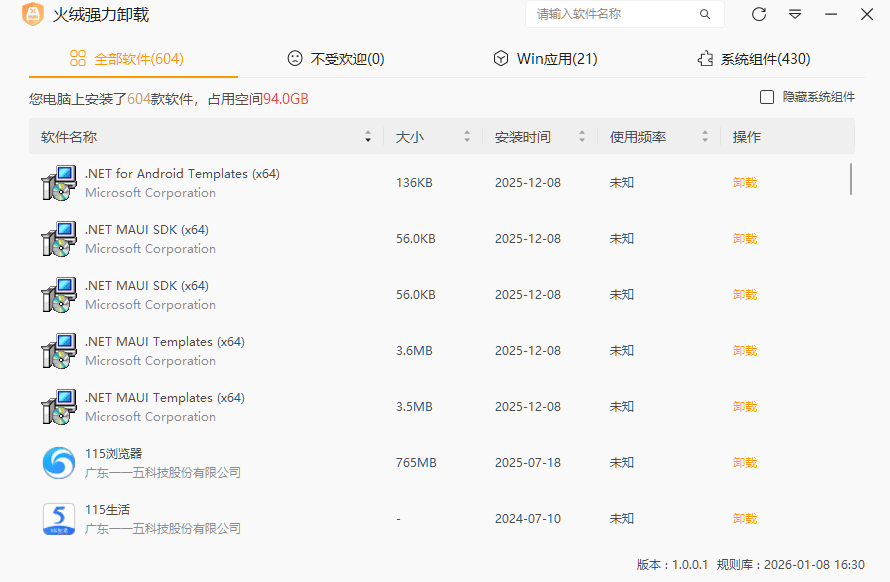The image size is (890, 582).
Task: Click the 94.0GB used space text
Action: pos(286,99)
